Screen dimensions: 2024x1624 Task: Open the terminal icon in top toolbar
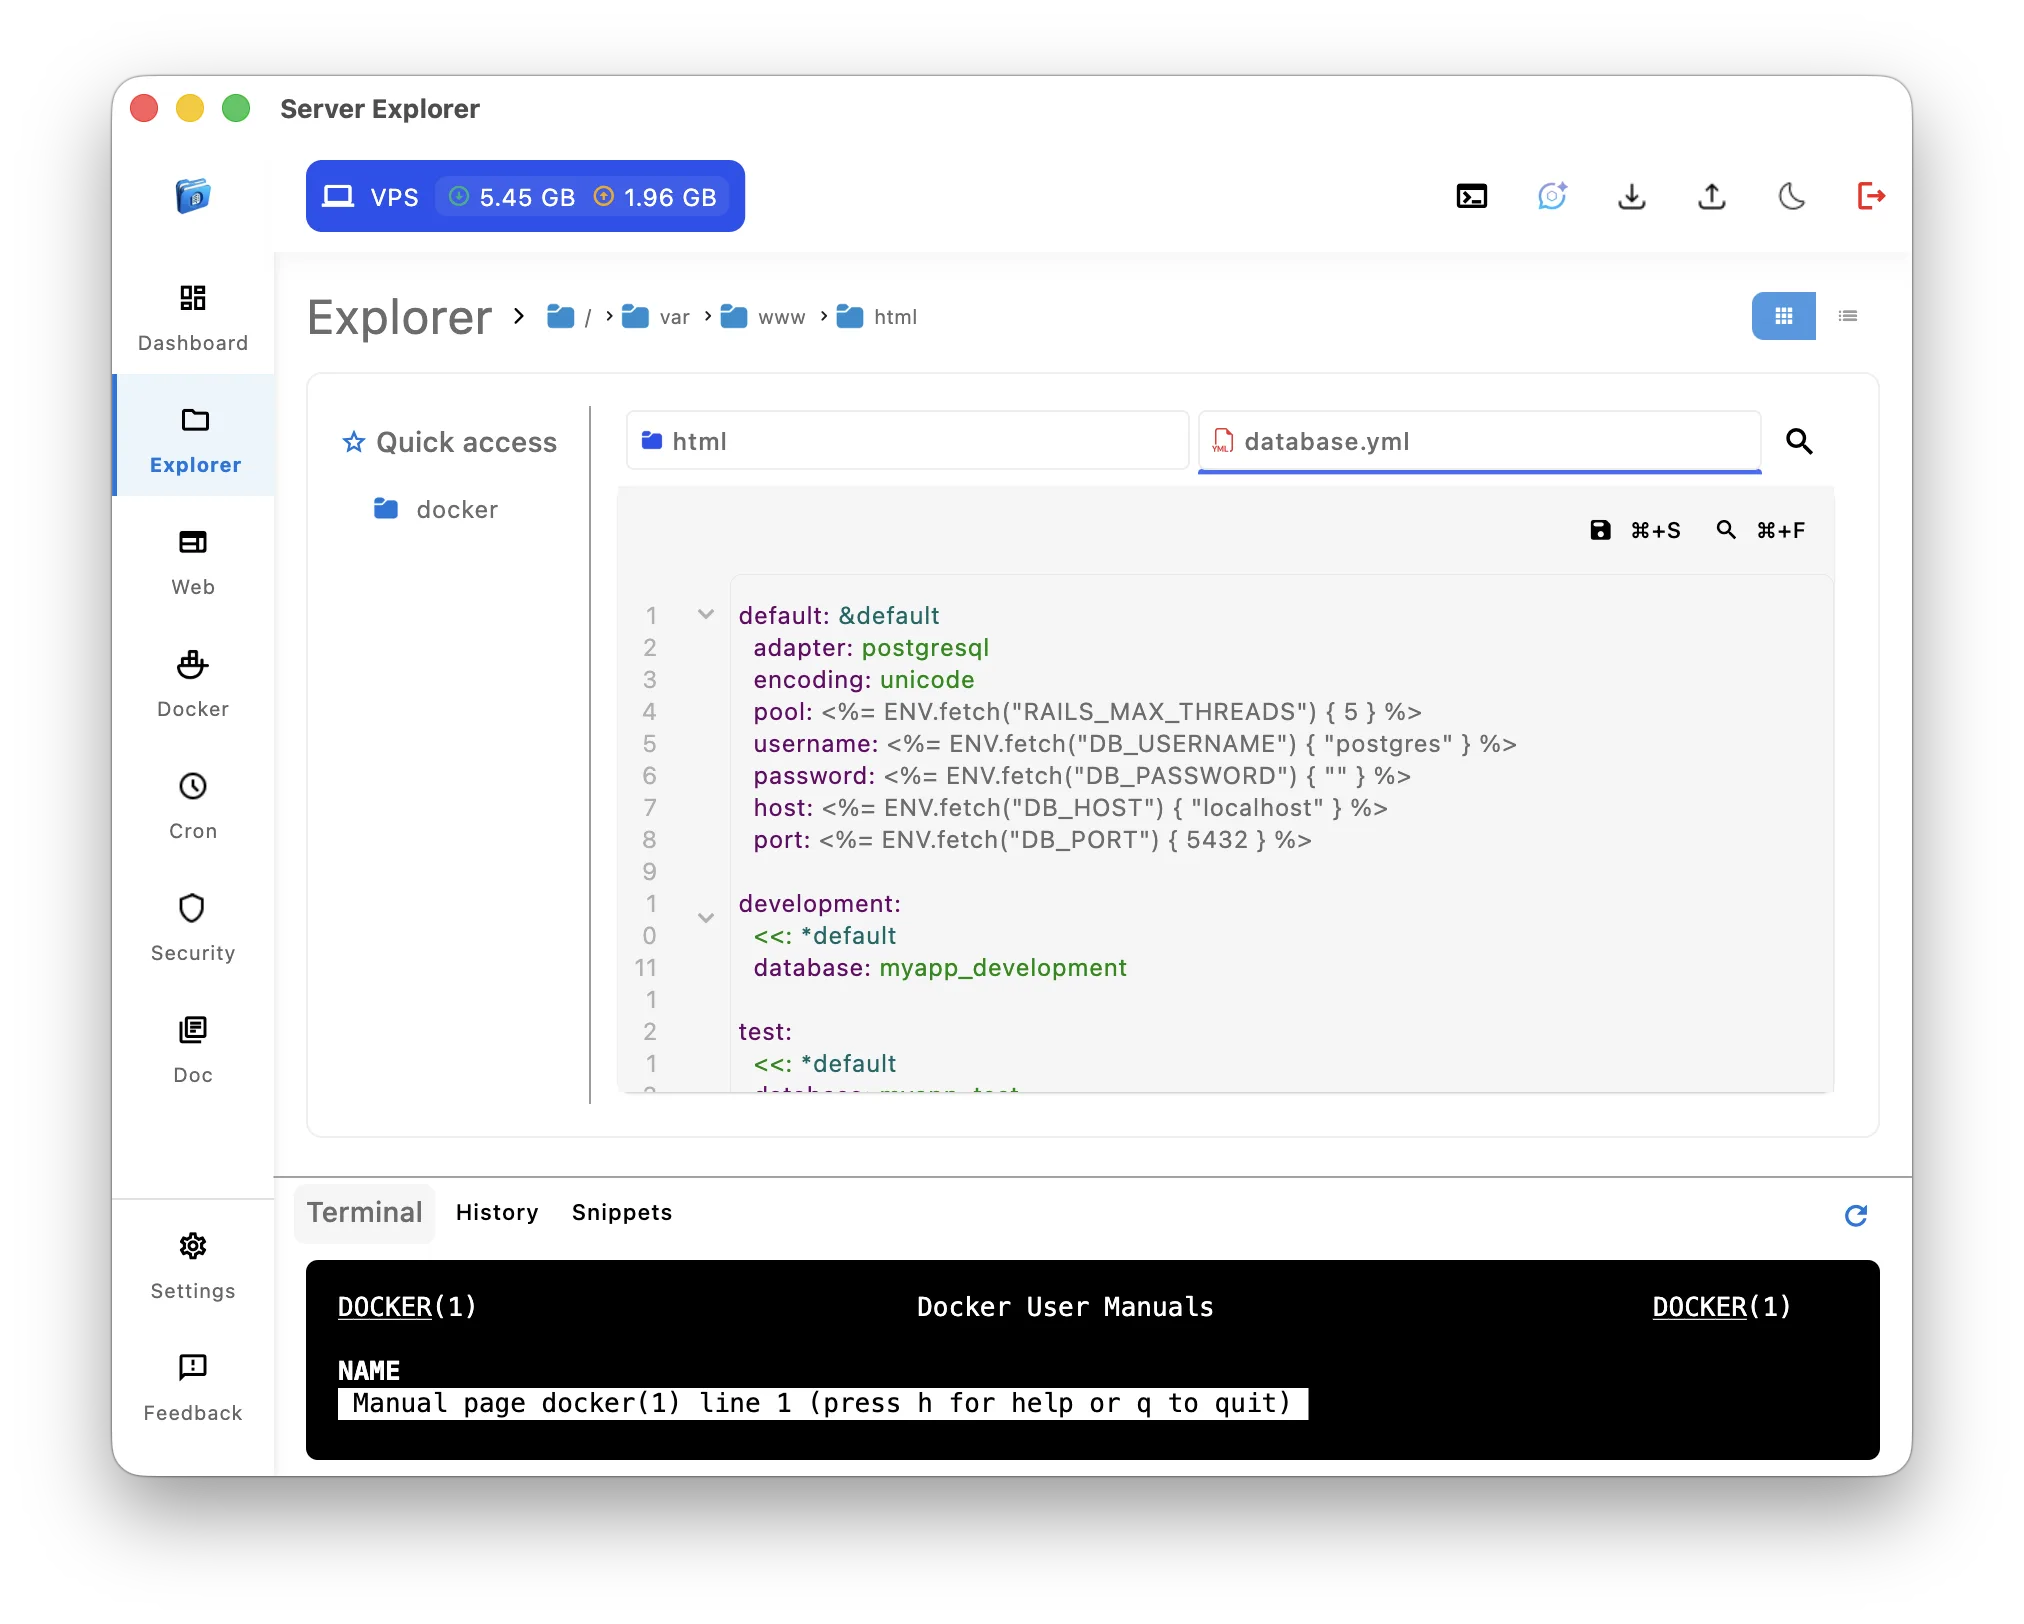pos(1471,196)
